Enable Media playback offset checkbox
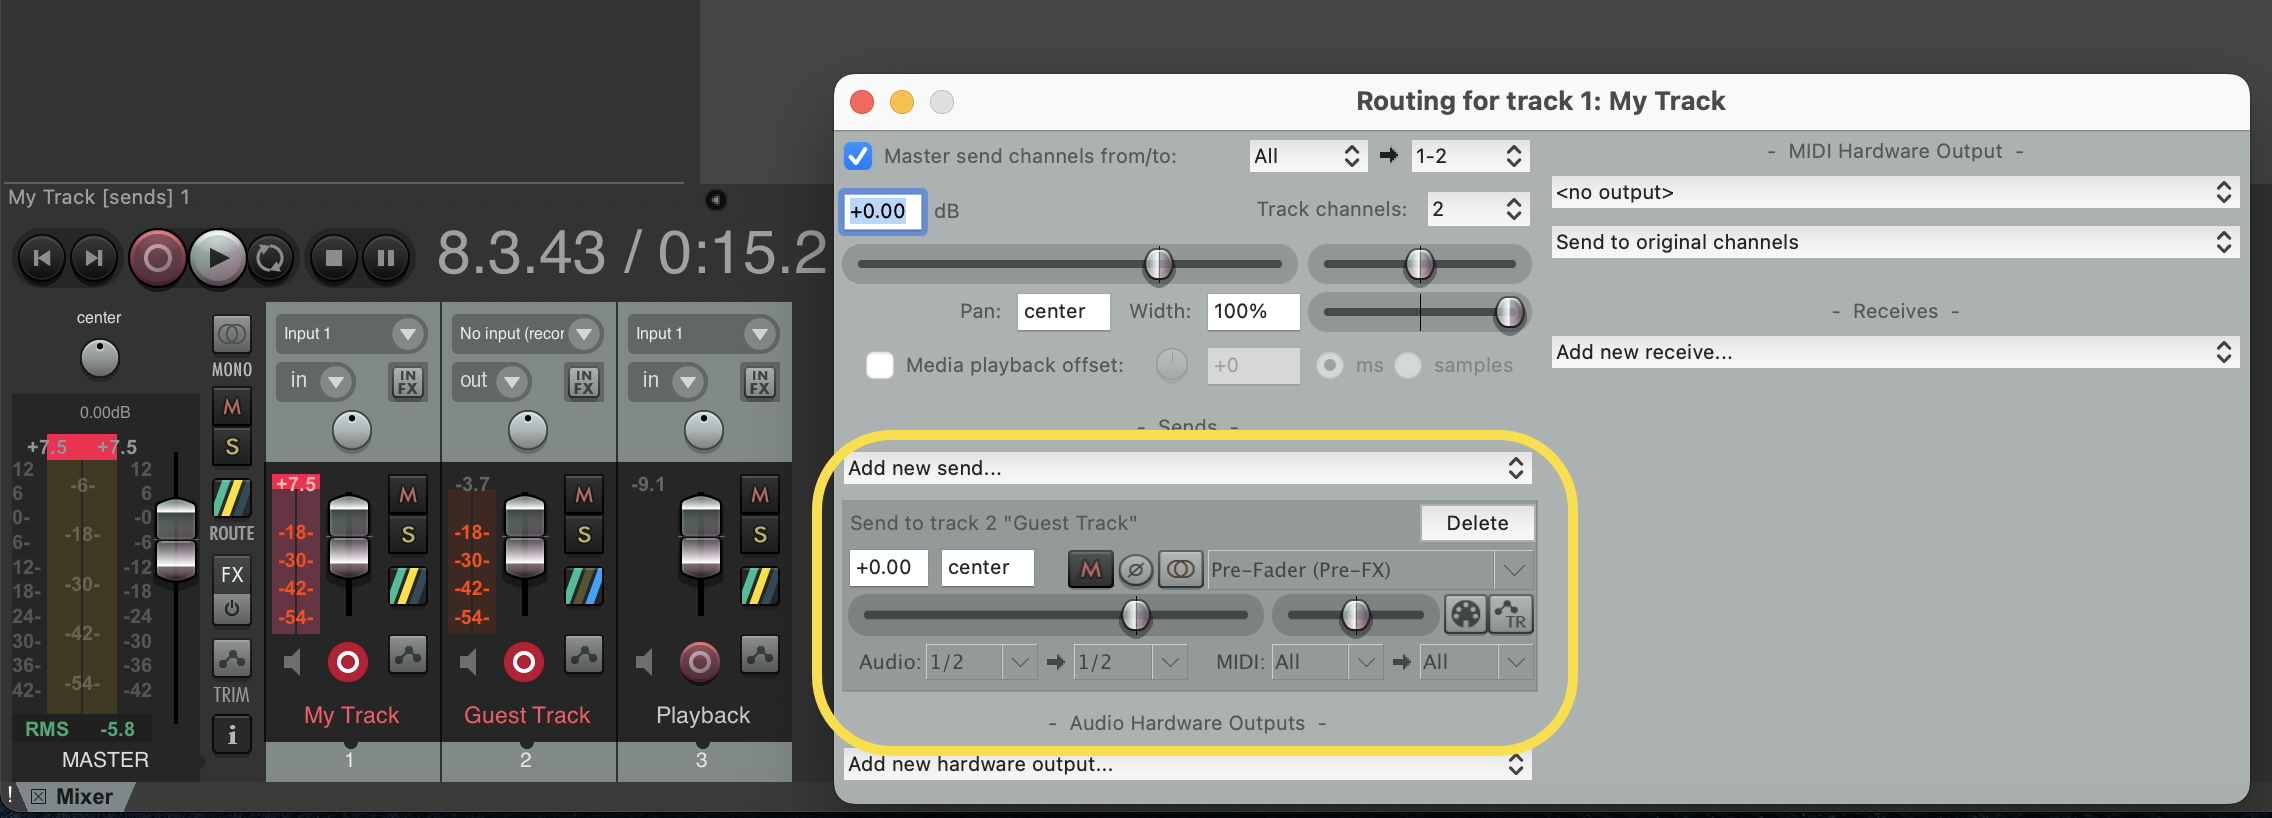This screenshot has width=2272, height=818. (880, 365)
